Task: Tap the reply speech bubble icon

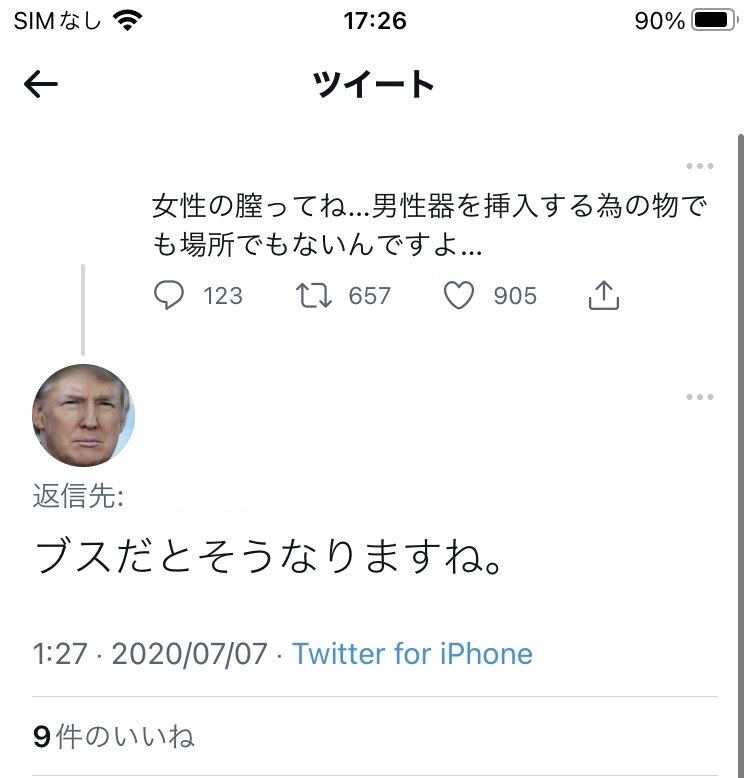Action: point(170,295)
